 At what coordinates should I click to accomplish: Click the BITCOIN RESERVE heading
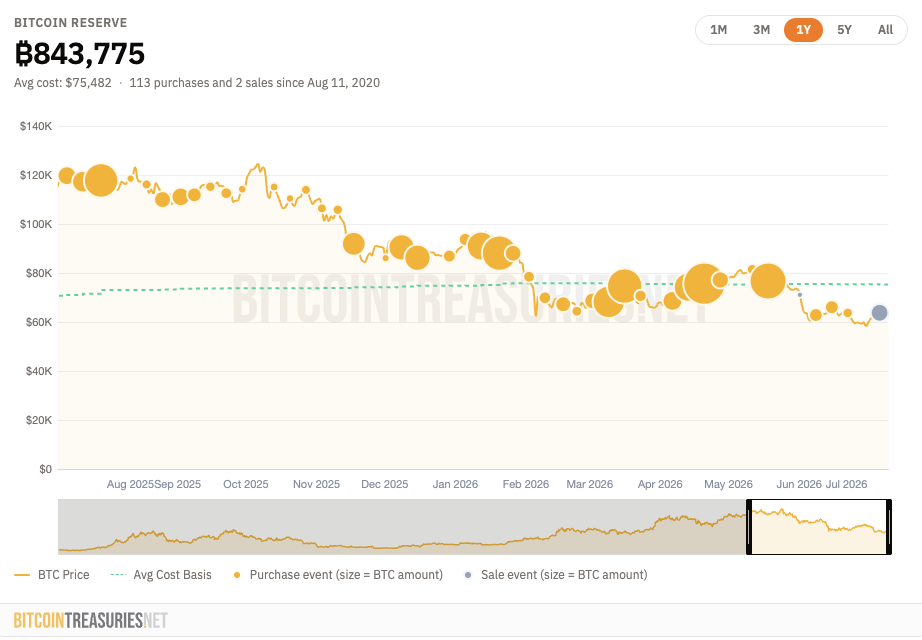tap(71, 23)
